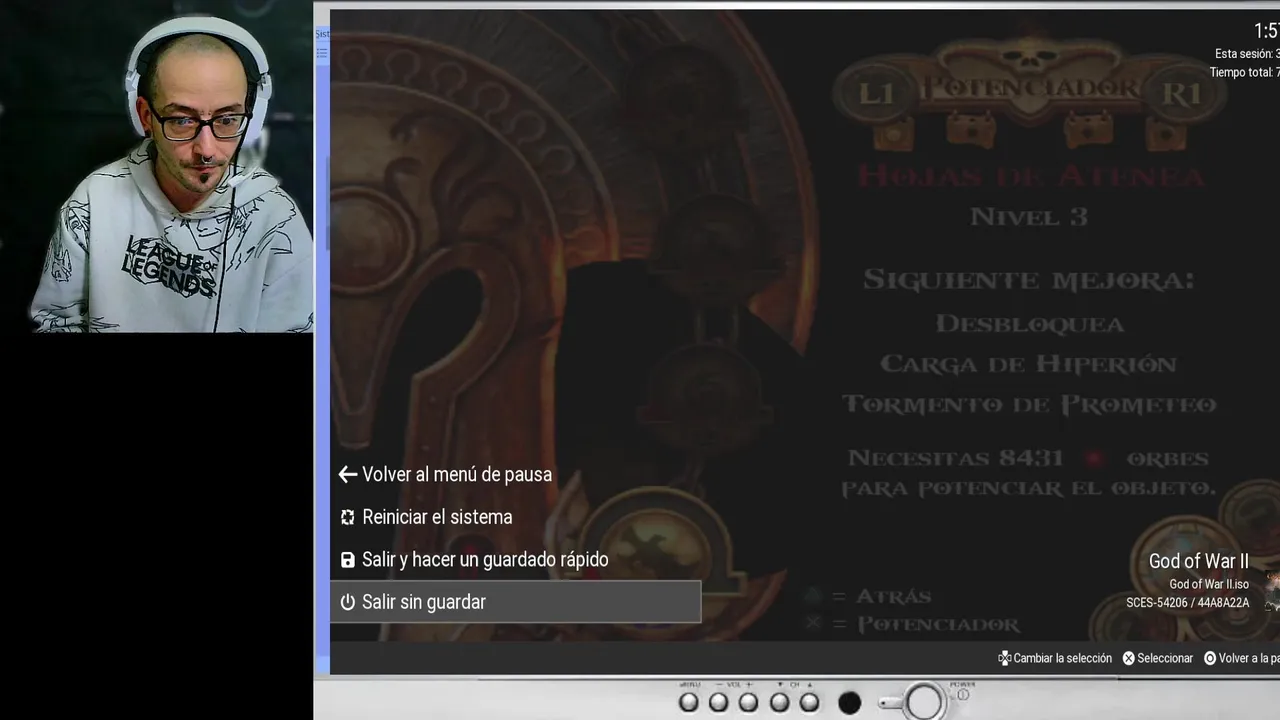Click the Necesitas 8431 orbes text
The width and height of the screenshot is (1280, 720).
(x=1029, y=458)
